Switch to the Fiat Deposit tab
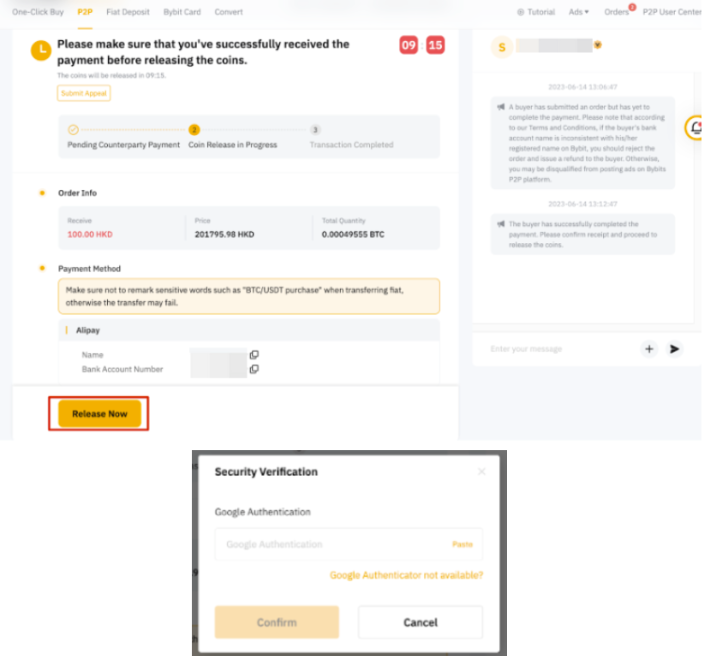This screenshot has height=656, width=703. pos(128,12)
